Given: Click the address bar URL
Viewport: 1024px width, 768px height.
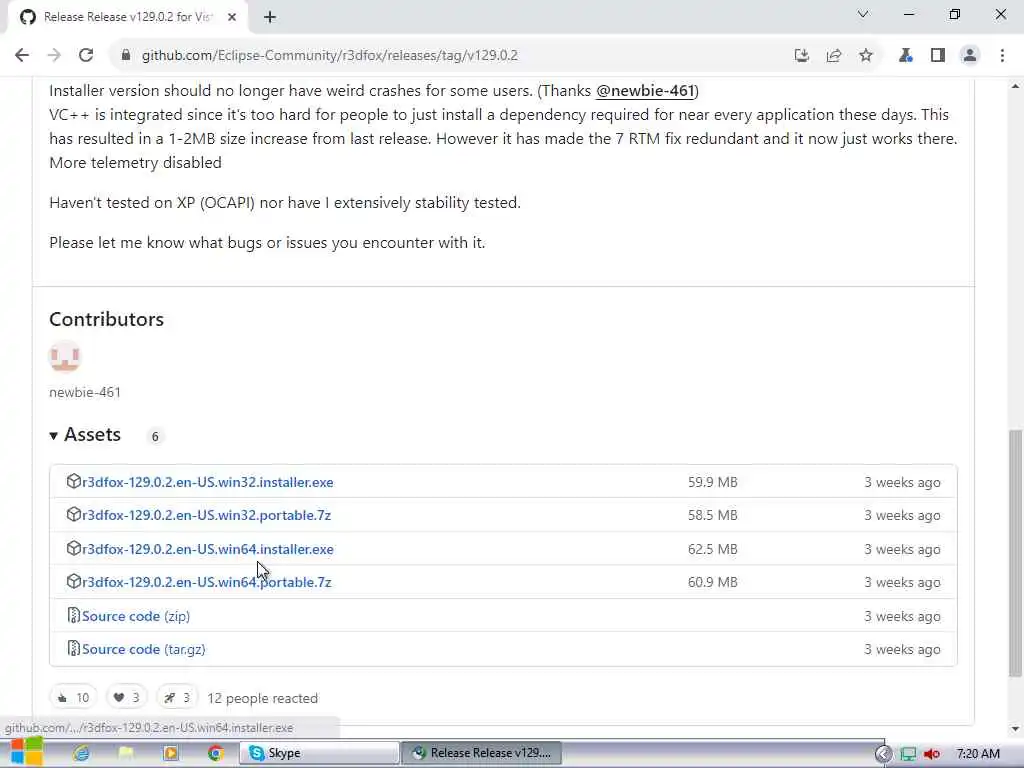Looking at the screenshot, I should coord(330,56).
